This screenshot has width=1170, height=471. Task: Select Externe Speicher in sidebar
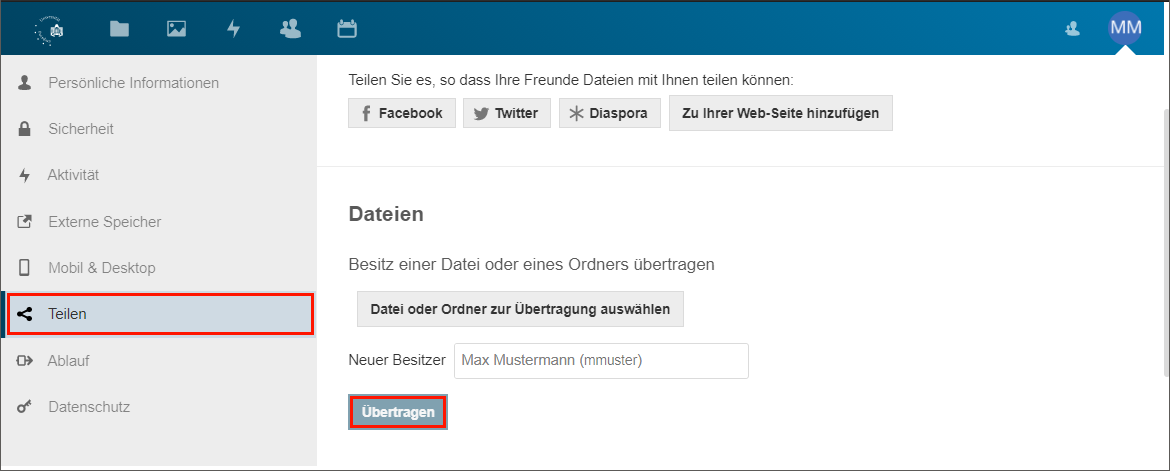[104, 222]
